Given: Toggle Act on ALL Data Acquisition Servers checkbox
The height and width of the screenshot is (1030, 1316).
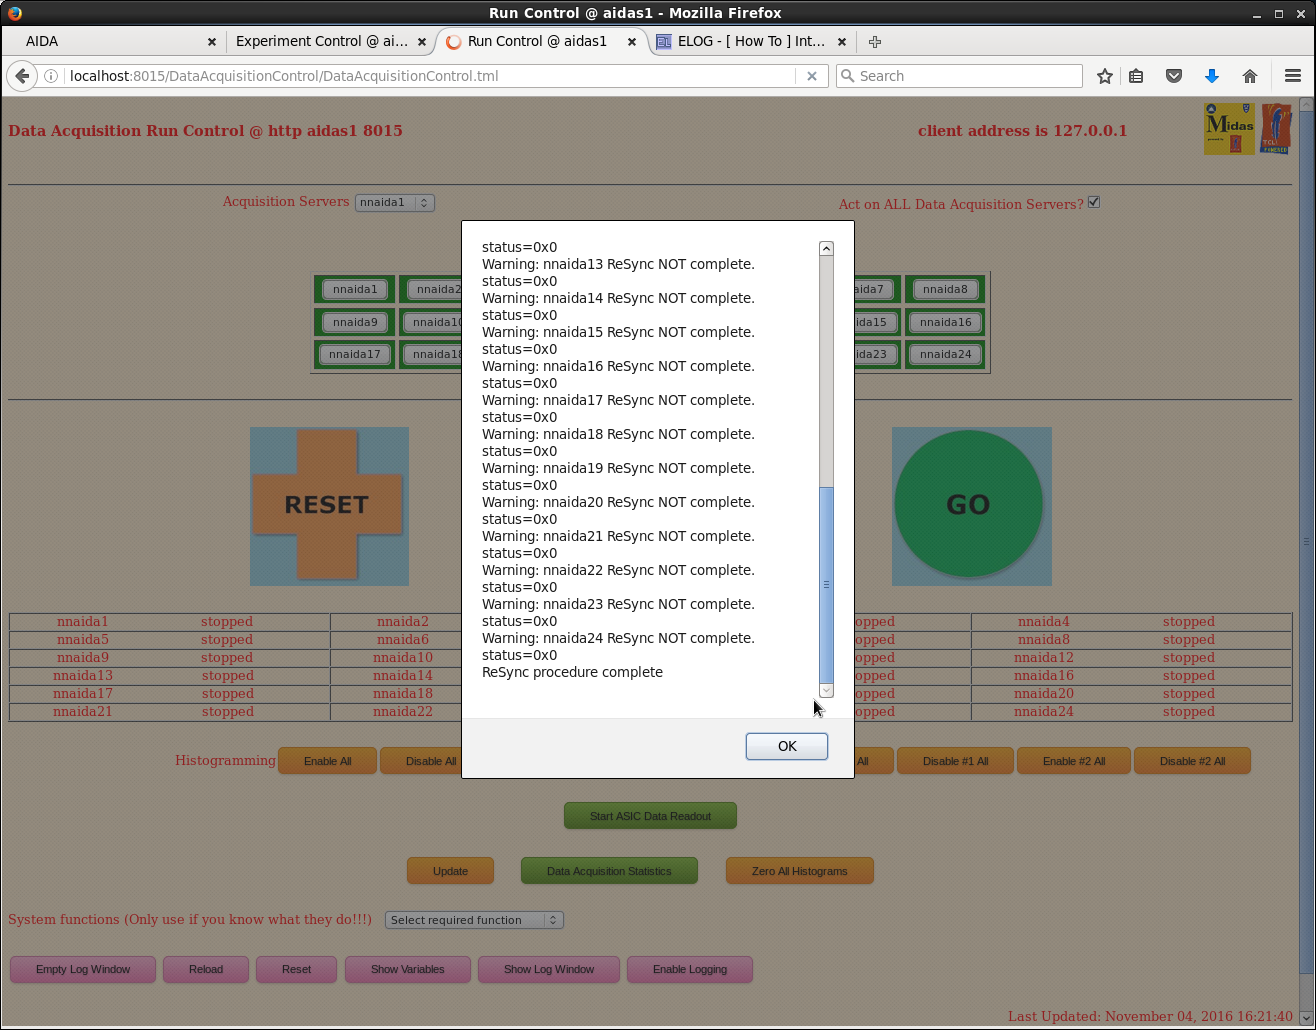Looking at the screenshot, I should coord(1094,202).
